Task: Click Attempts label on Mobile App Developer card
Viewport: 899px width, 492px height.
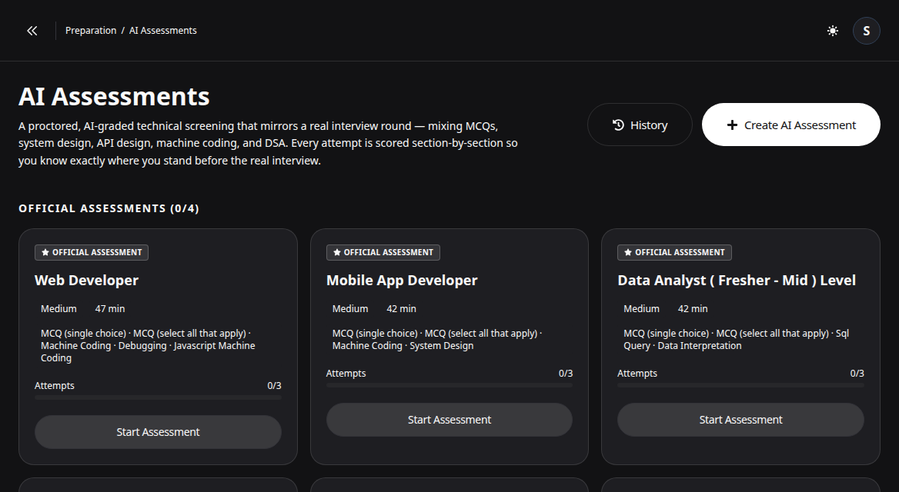Action: [346, 373]
